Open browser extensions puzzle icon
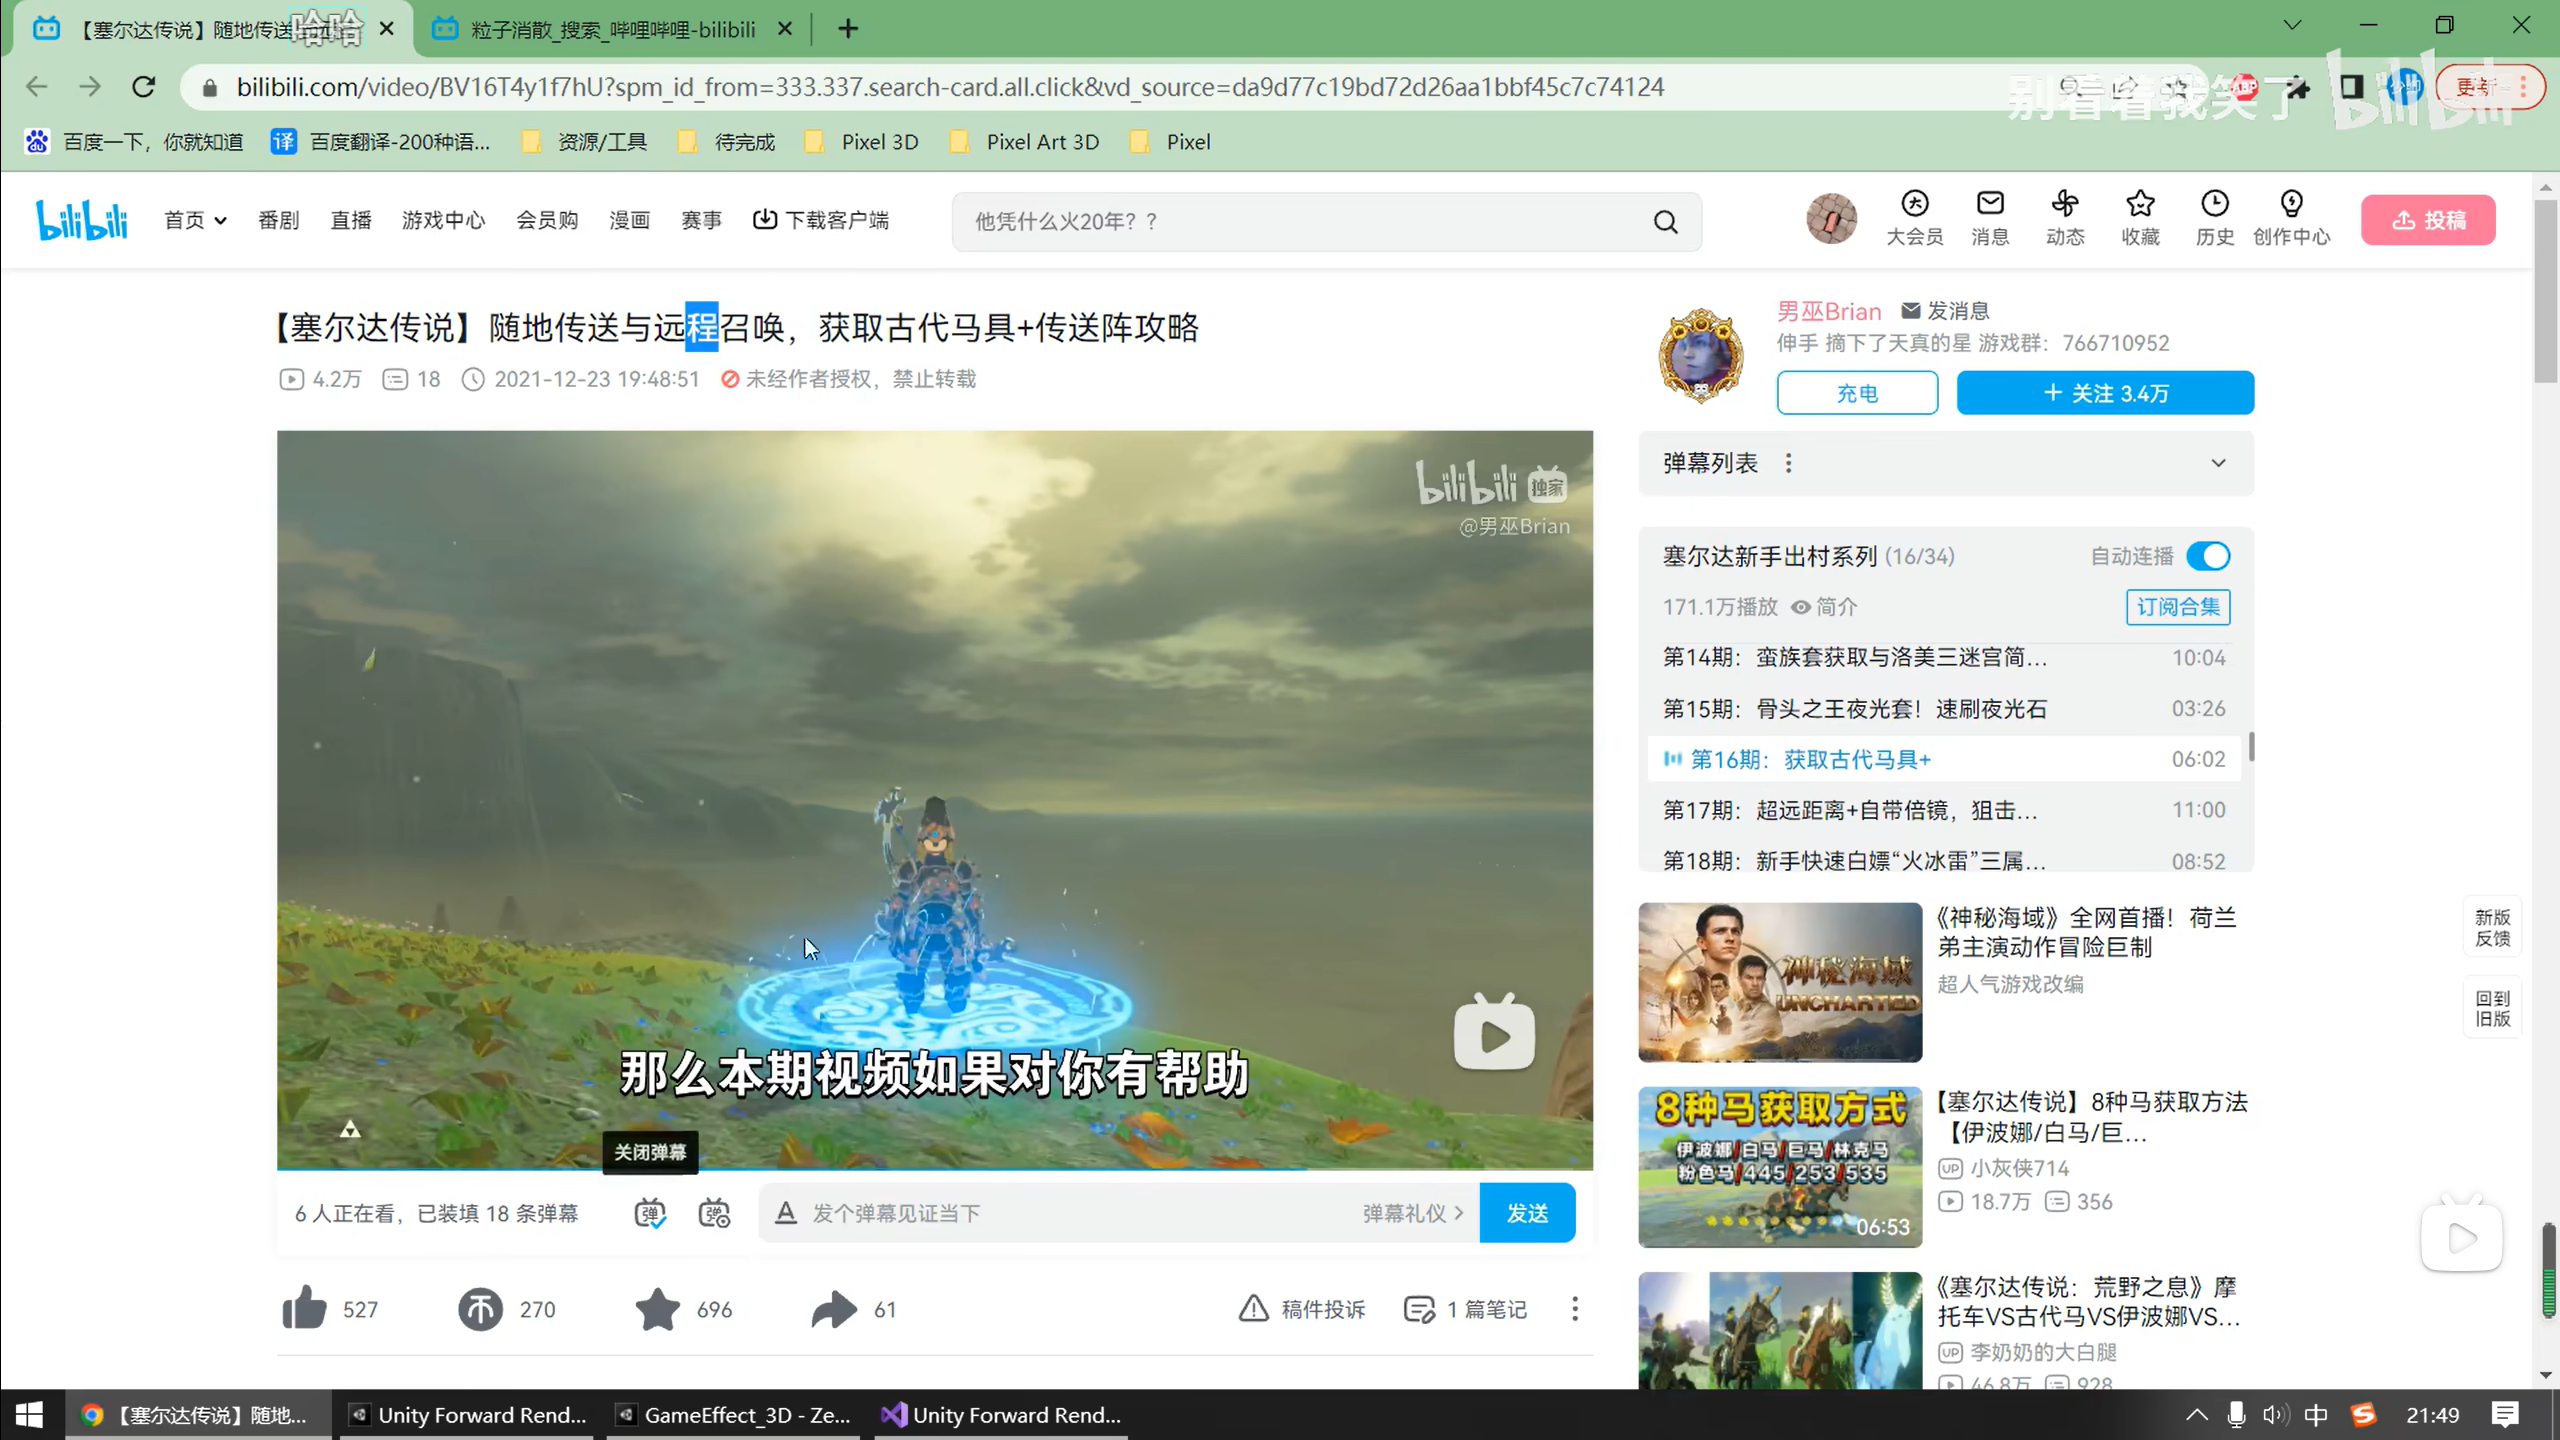2560x1440 pixels. click(x=2297, y=87)
